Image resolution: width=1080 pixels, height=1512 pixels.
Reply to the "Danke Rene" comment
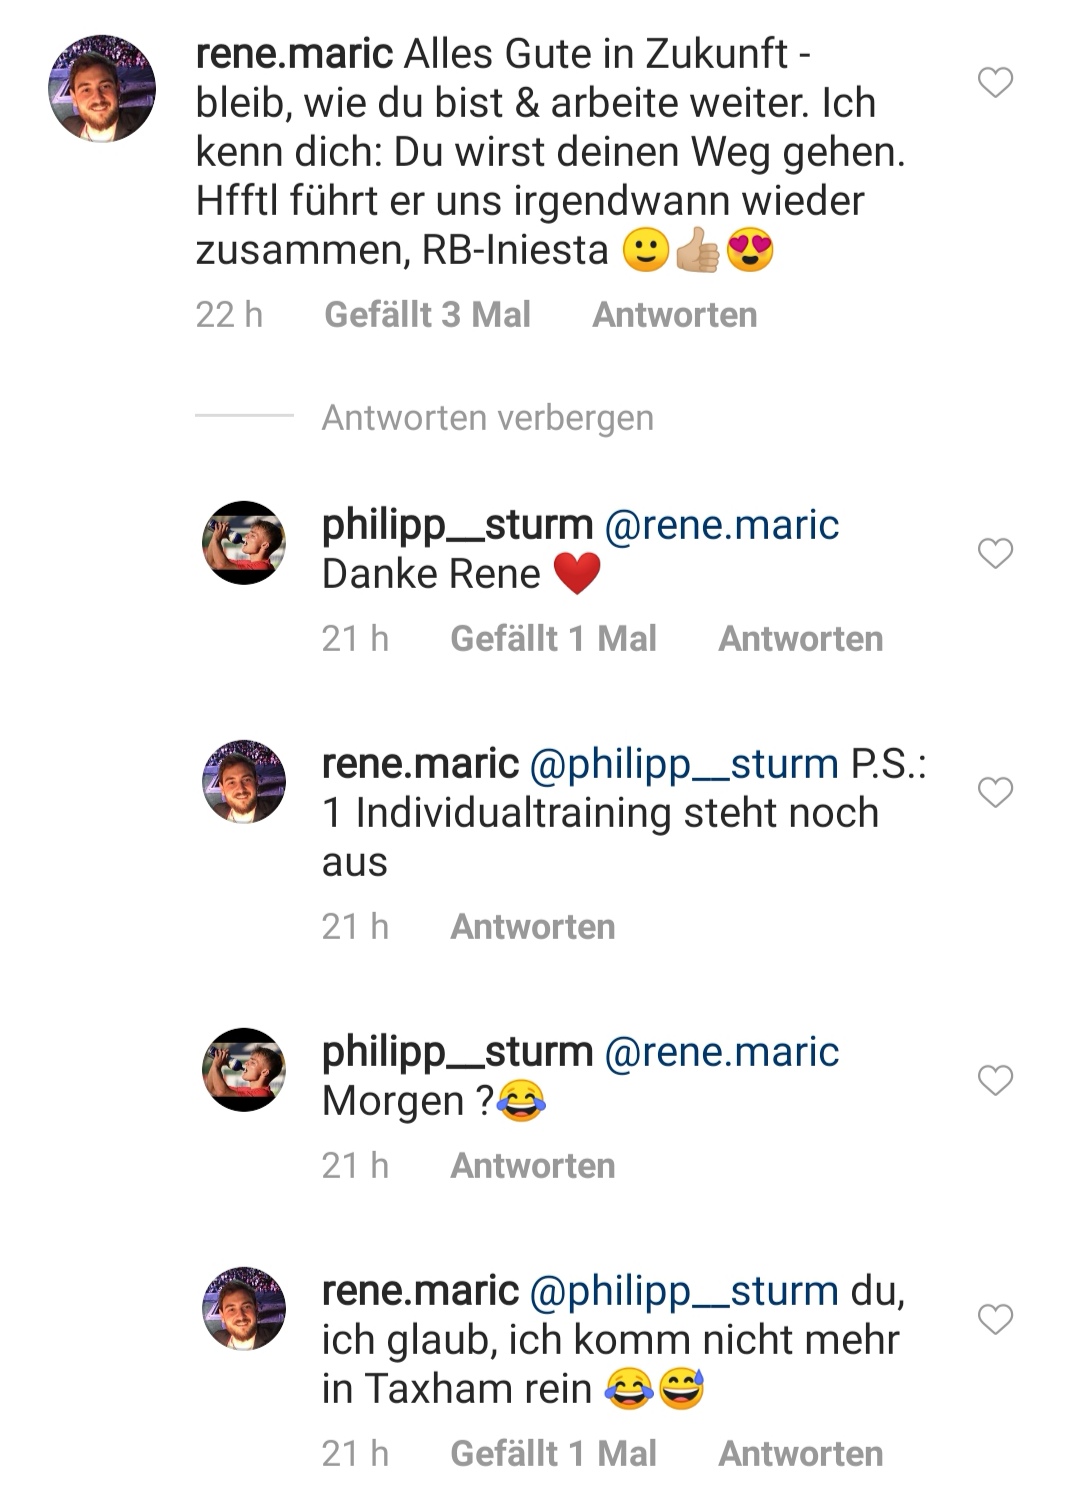coord(801,639)
